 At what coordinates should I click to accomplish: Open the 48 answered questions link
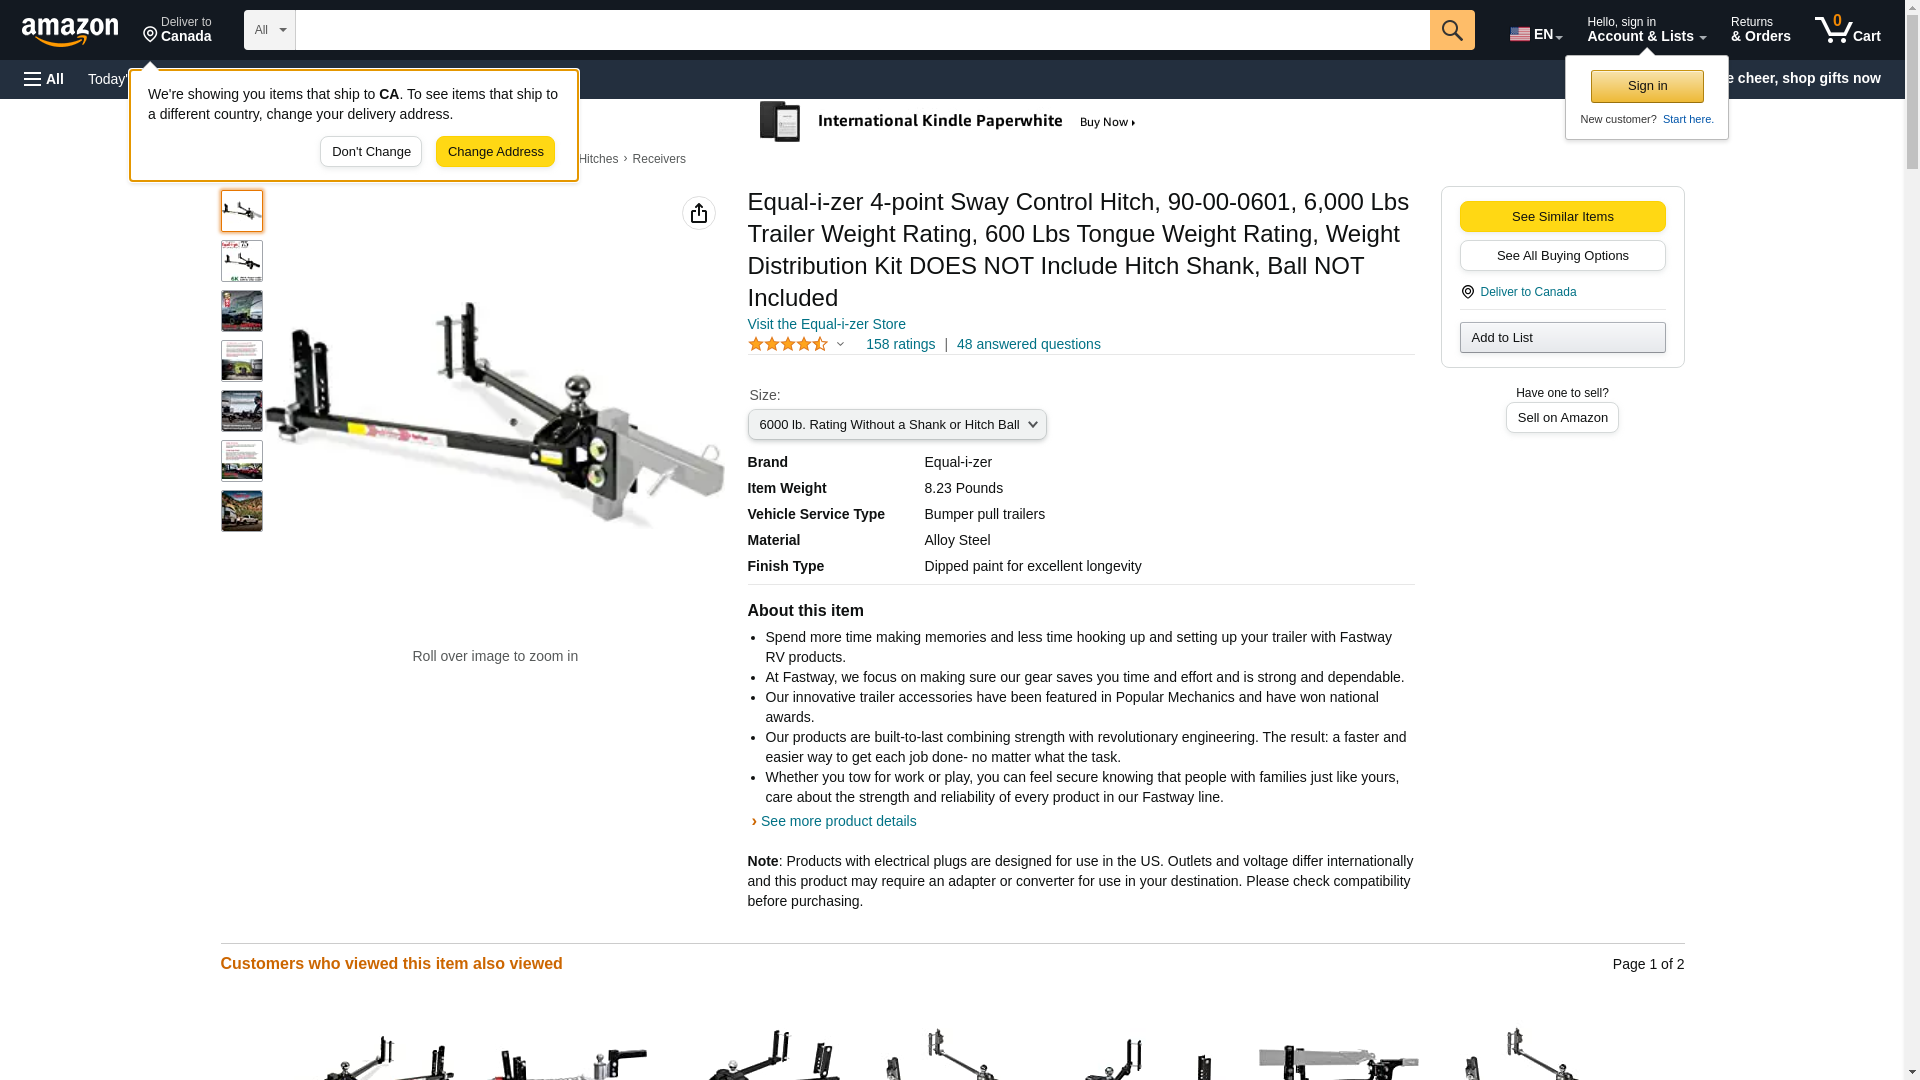point(1028,344)
